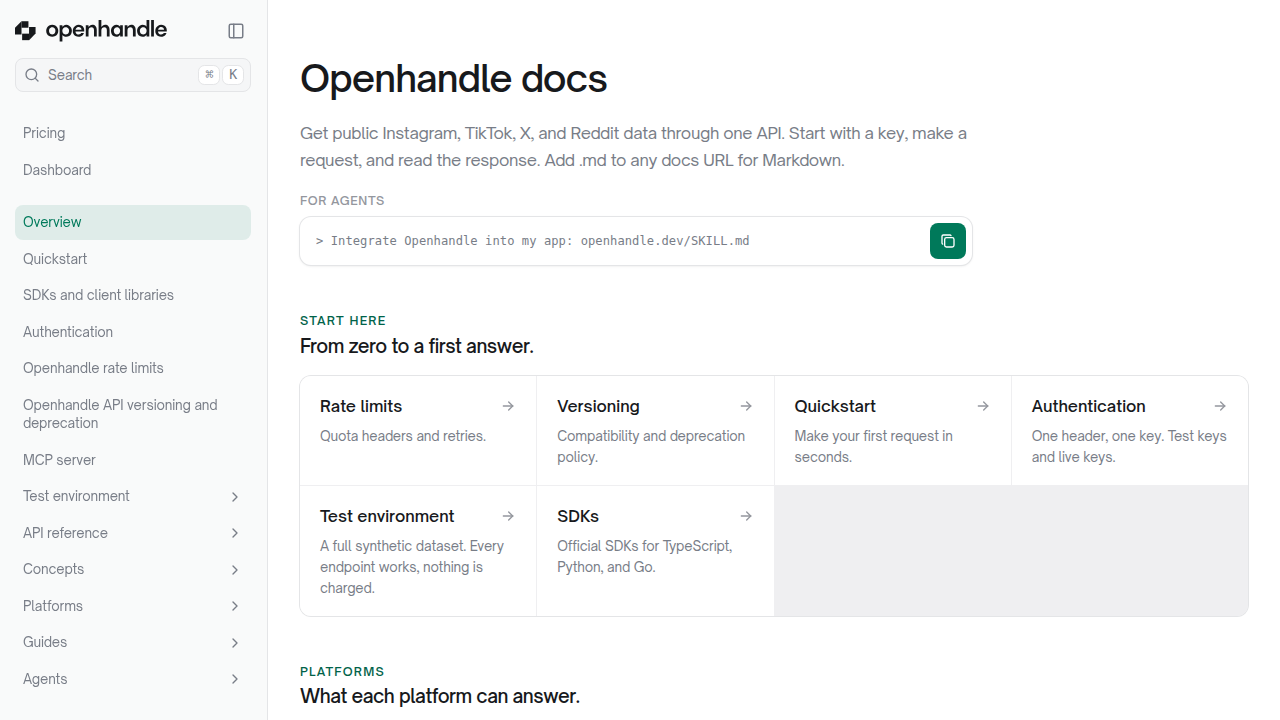Click the "What each platform can answer." heading
1280x720 pixels.
pos(440,696)
